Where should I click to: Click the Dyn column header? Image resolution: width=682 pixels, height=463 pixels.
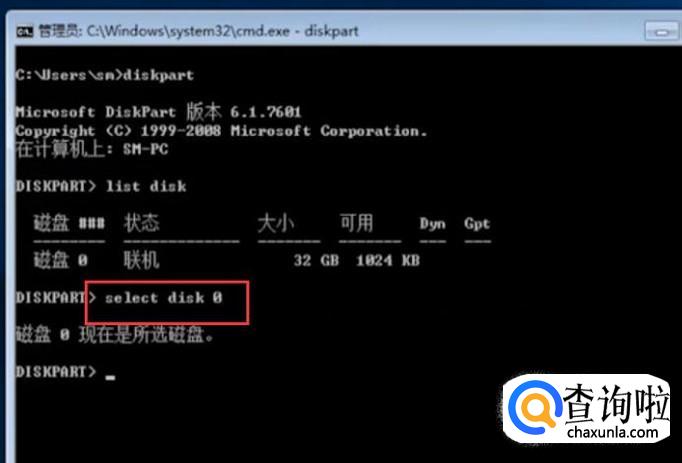pos(432,224)
